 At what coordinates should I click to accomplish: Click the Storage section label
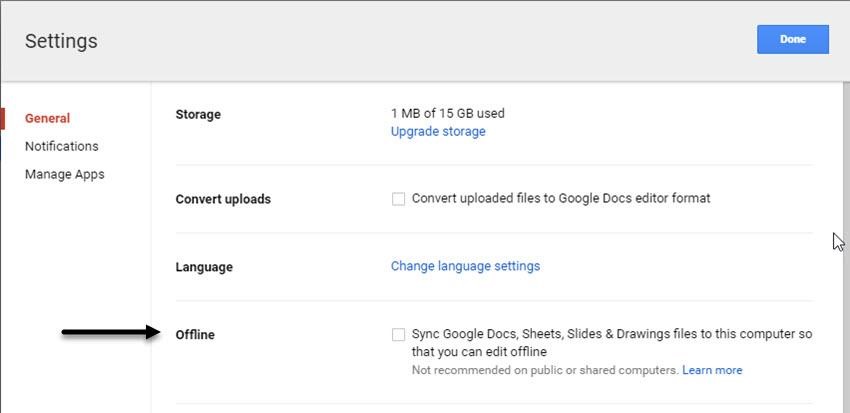pos(198,114)
